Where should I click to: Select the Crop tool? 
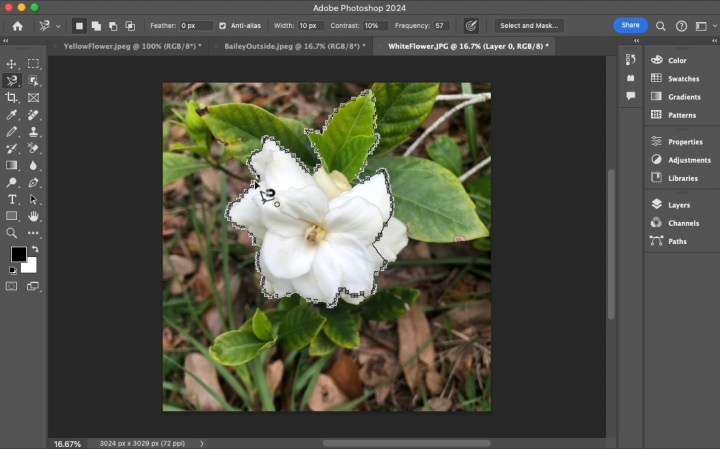(x=12, y=97)
